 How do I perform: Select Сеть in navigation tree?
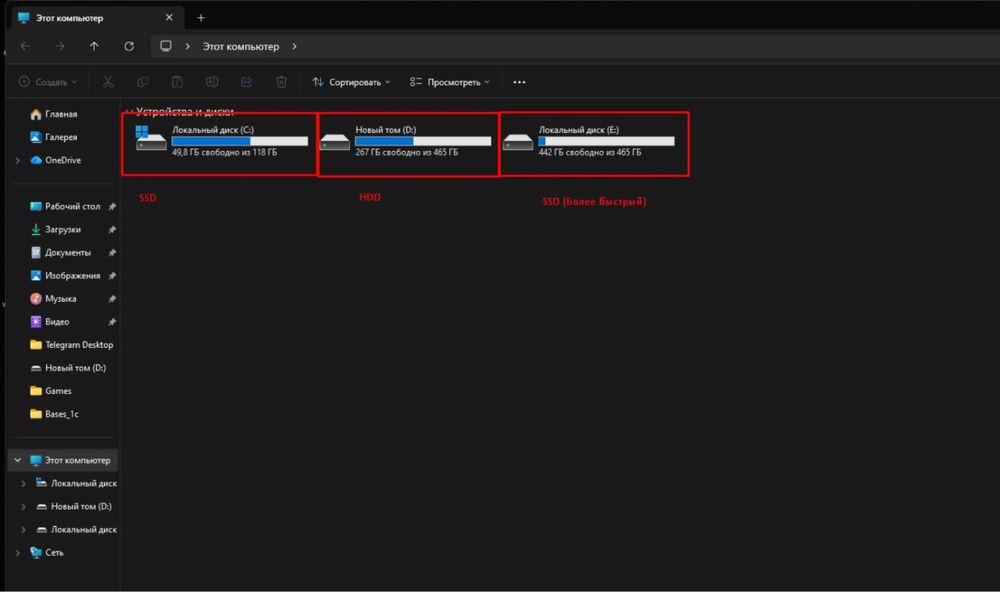(54, 552)
